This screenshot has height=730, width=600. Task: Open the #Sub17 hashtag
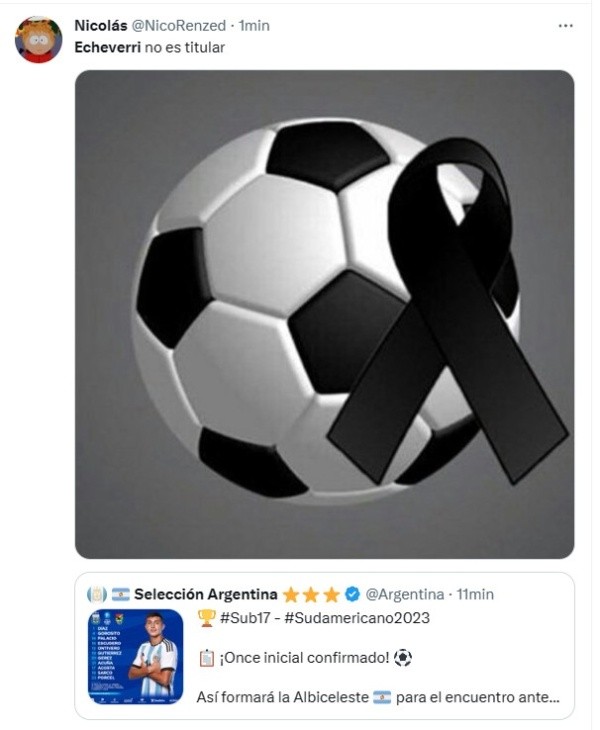click(x=245, y=618)
